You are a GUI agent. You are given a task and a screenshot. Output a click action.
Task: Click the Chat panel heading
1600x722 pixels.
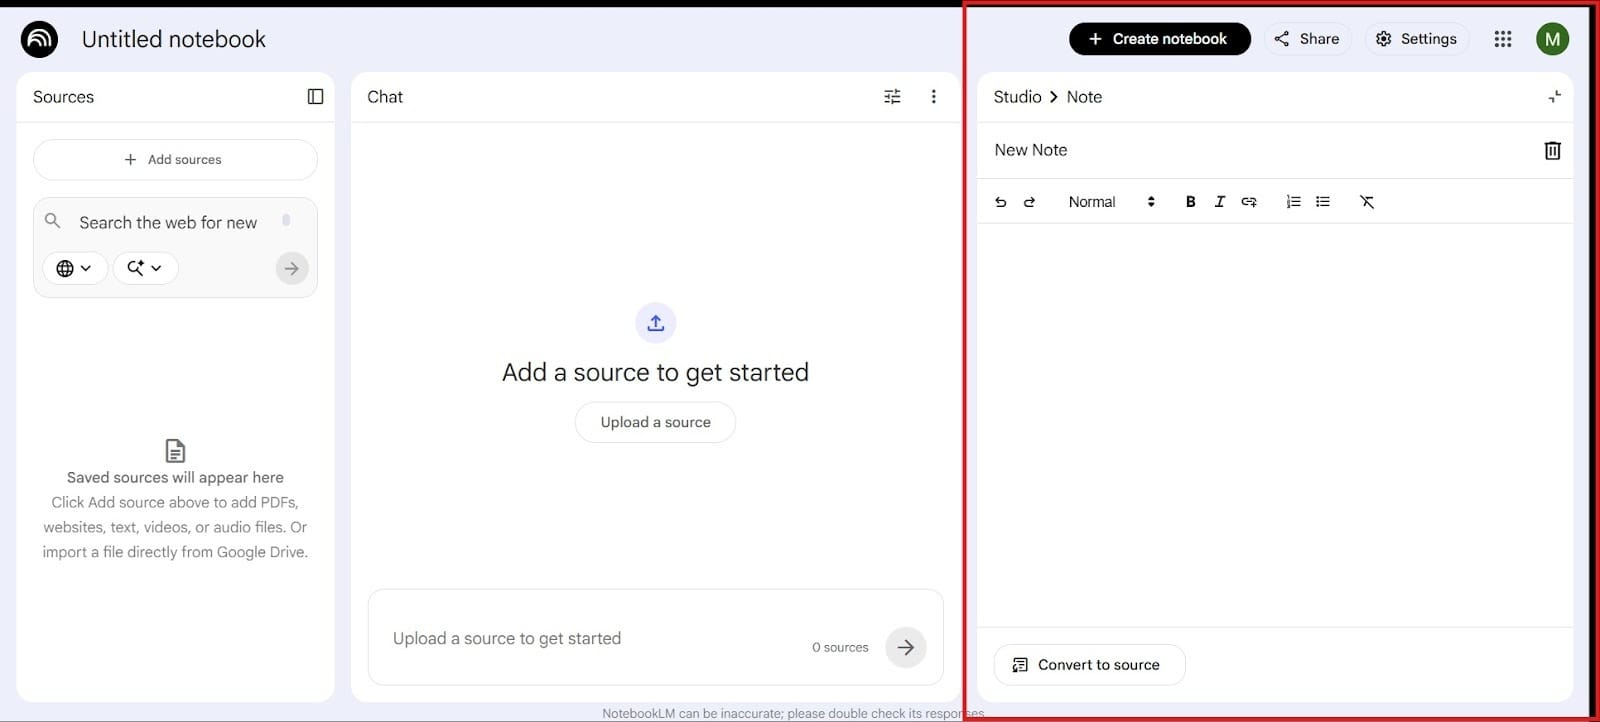point(385,97)
